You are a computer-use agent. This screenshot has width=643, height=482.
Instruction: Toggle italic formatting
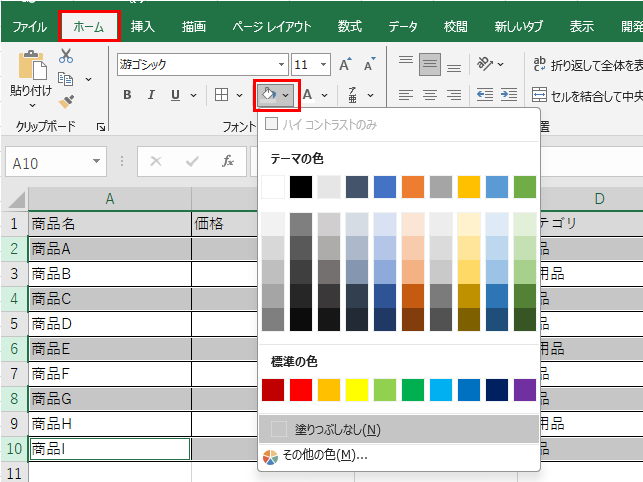pos(152,95)
